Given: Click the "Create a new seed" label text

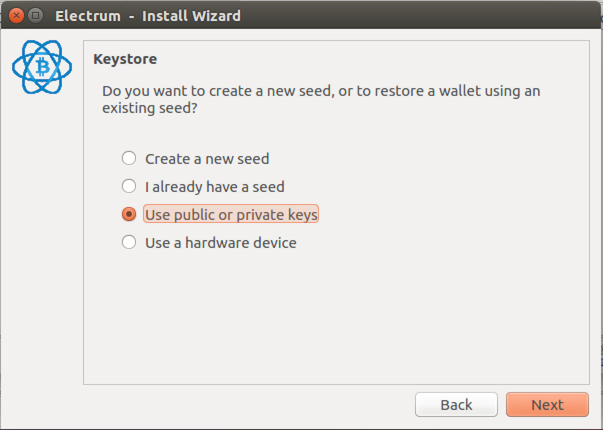Looking at the screenshot, I should click(207, 159).
